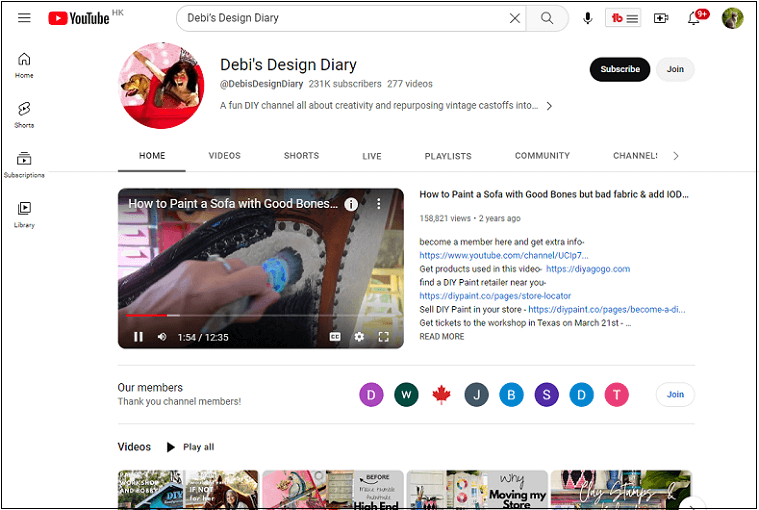
Task: Click the purple D member avatar
Action: [x=371, y=395]
